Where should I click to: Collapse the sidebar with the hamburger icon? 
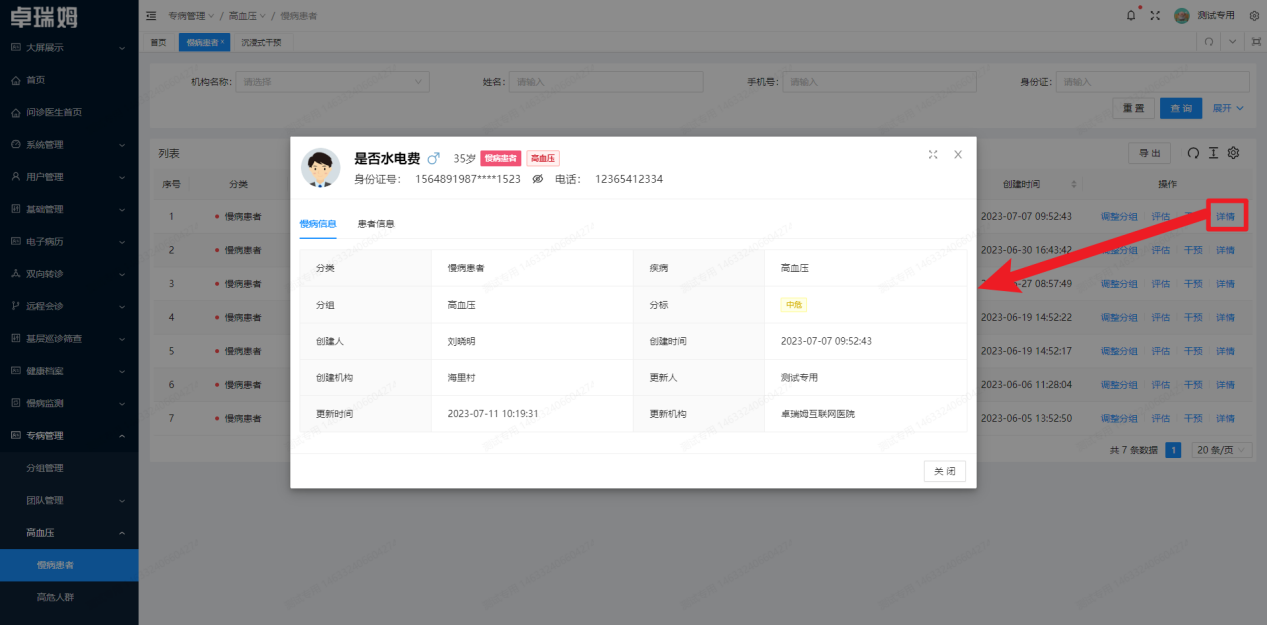(x=151, y=16)
